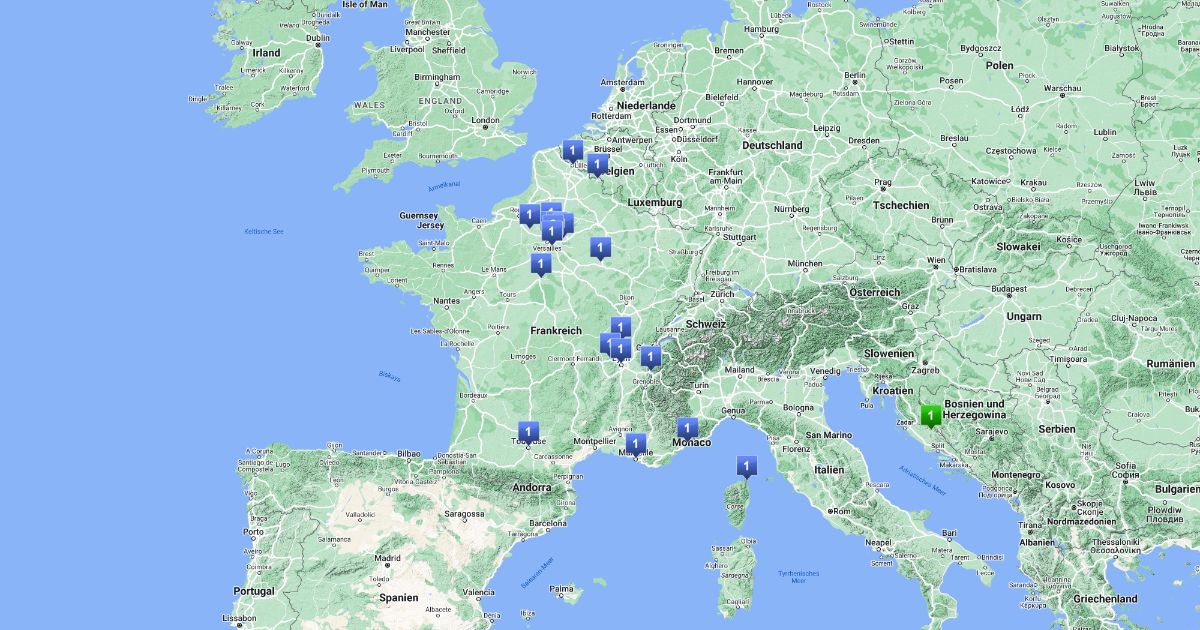Select the marker beside the Monaco label
Screen dimensions: 1200x630
point(686,429)
